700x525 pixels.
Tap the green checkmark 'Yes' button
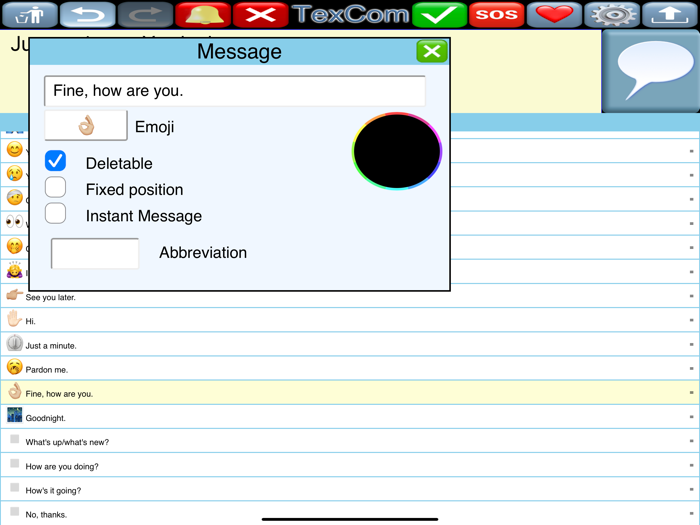pos(440,14)
